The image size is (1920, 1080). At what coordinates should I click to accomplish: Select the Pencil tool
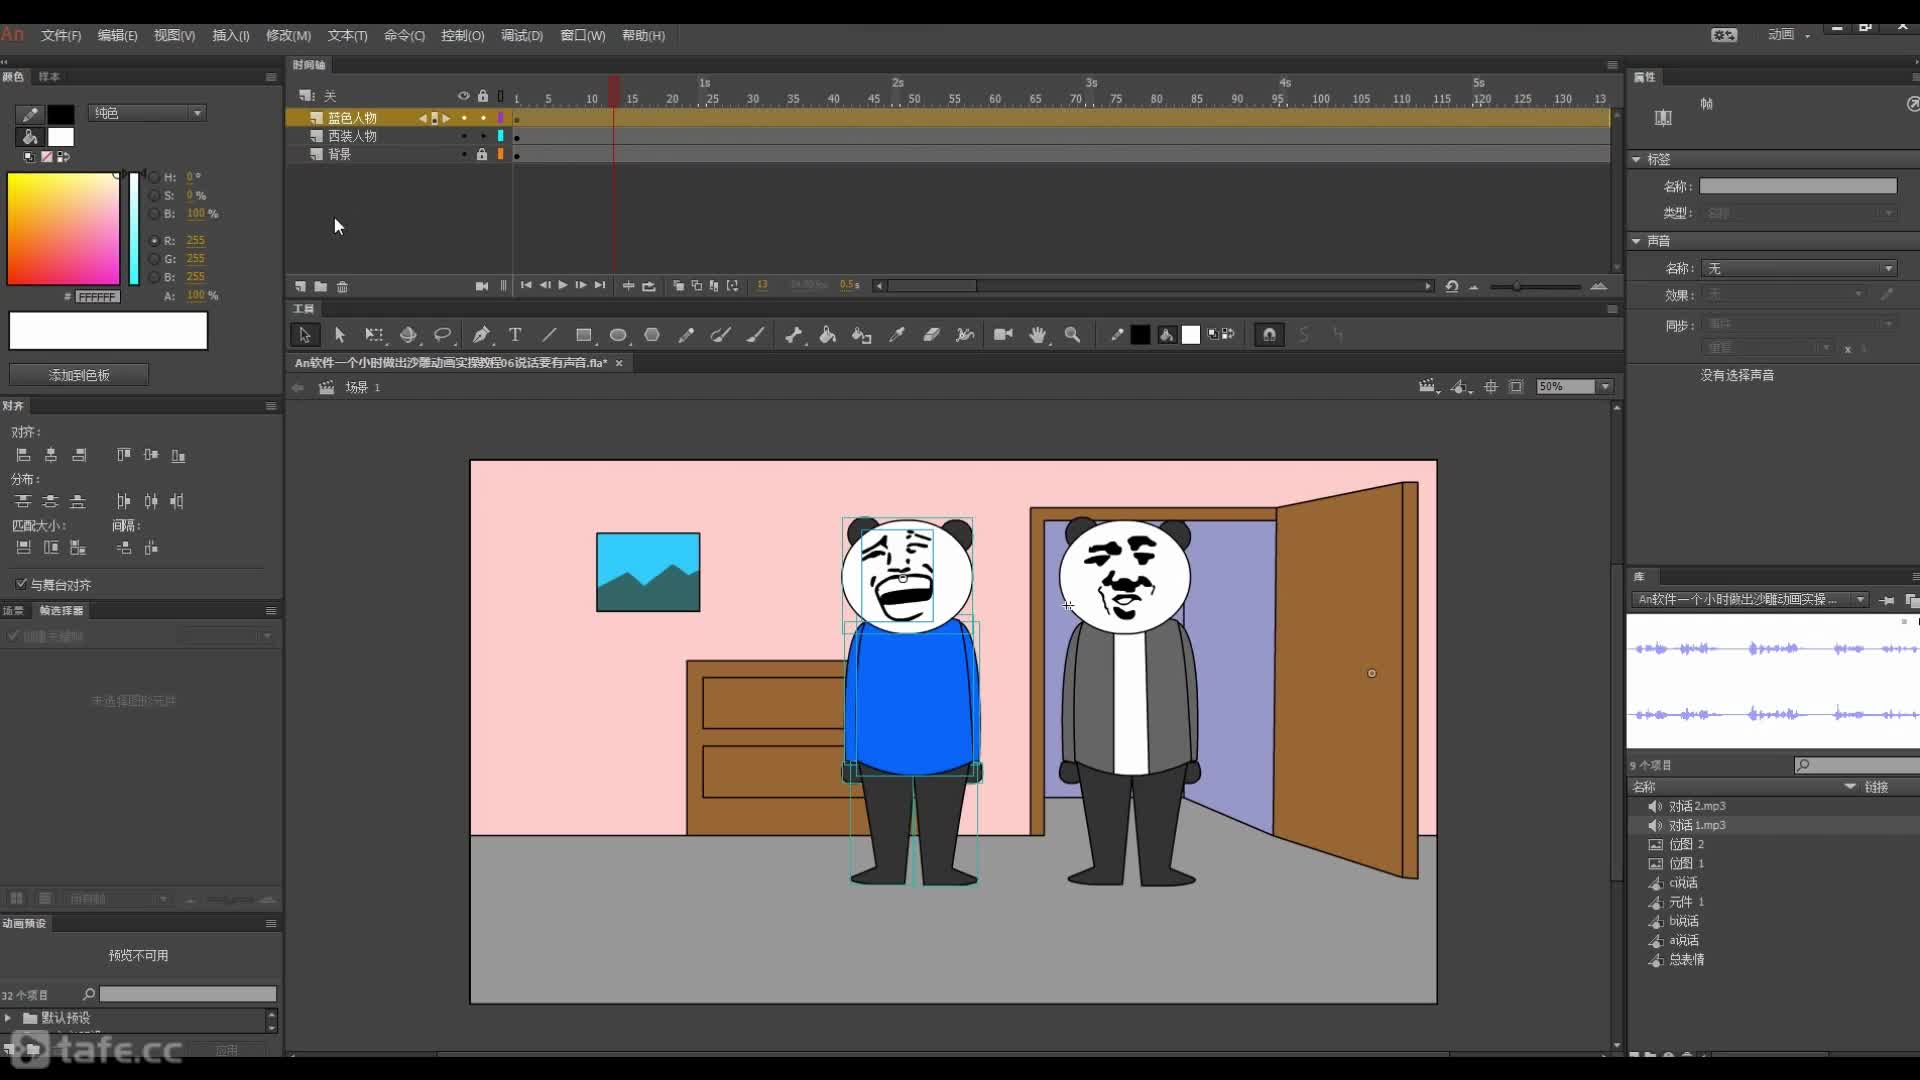[x=686, y=335]
